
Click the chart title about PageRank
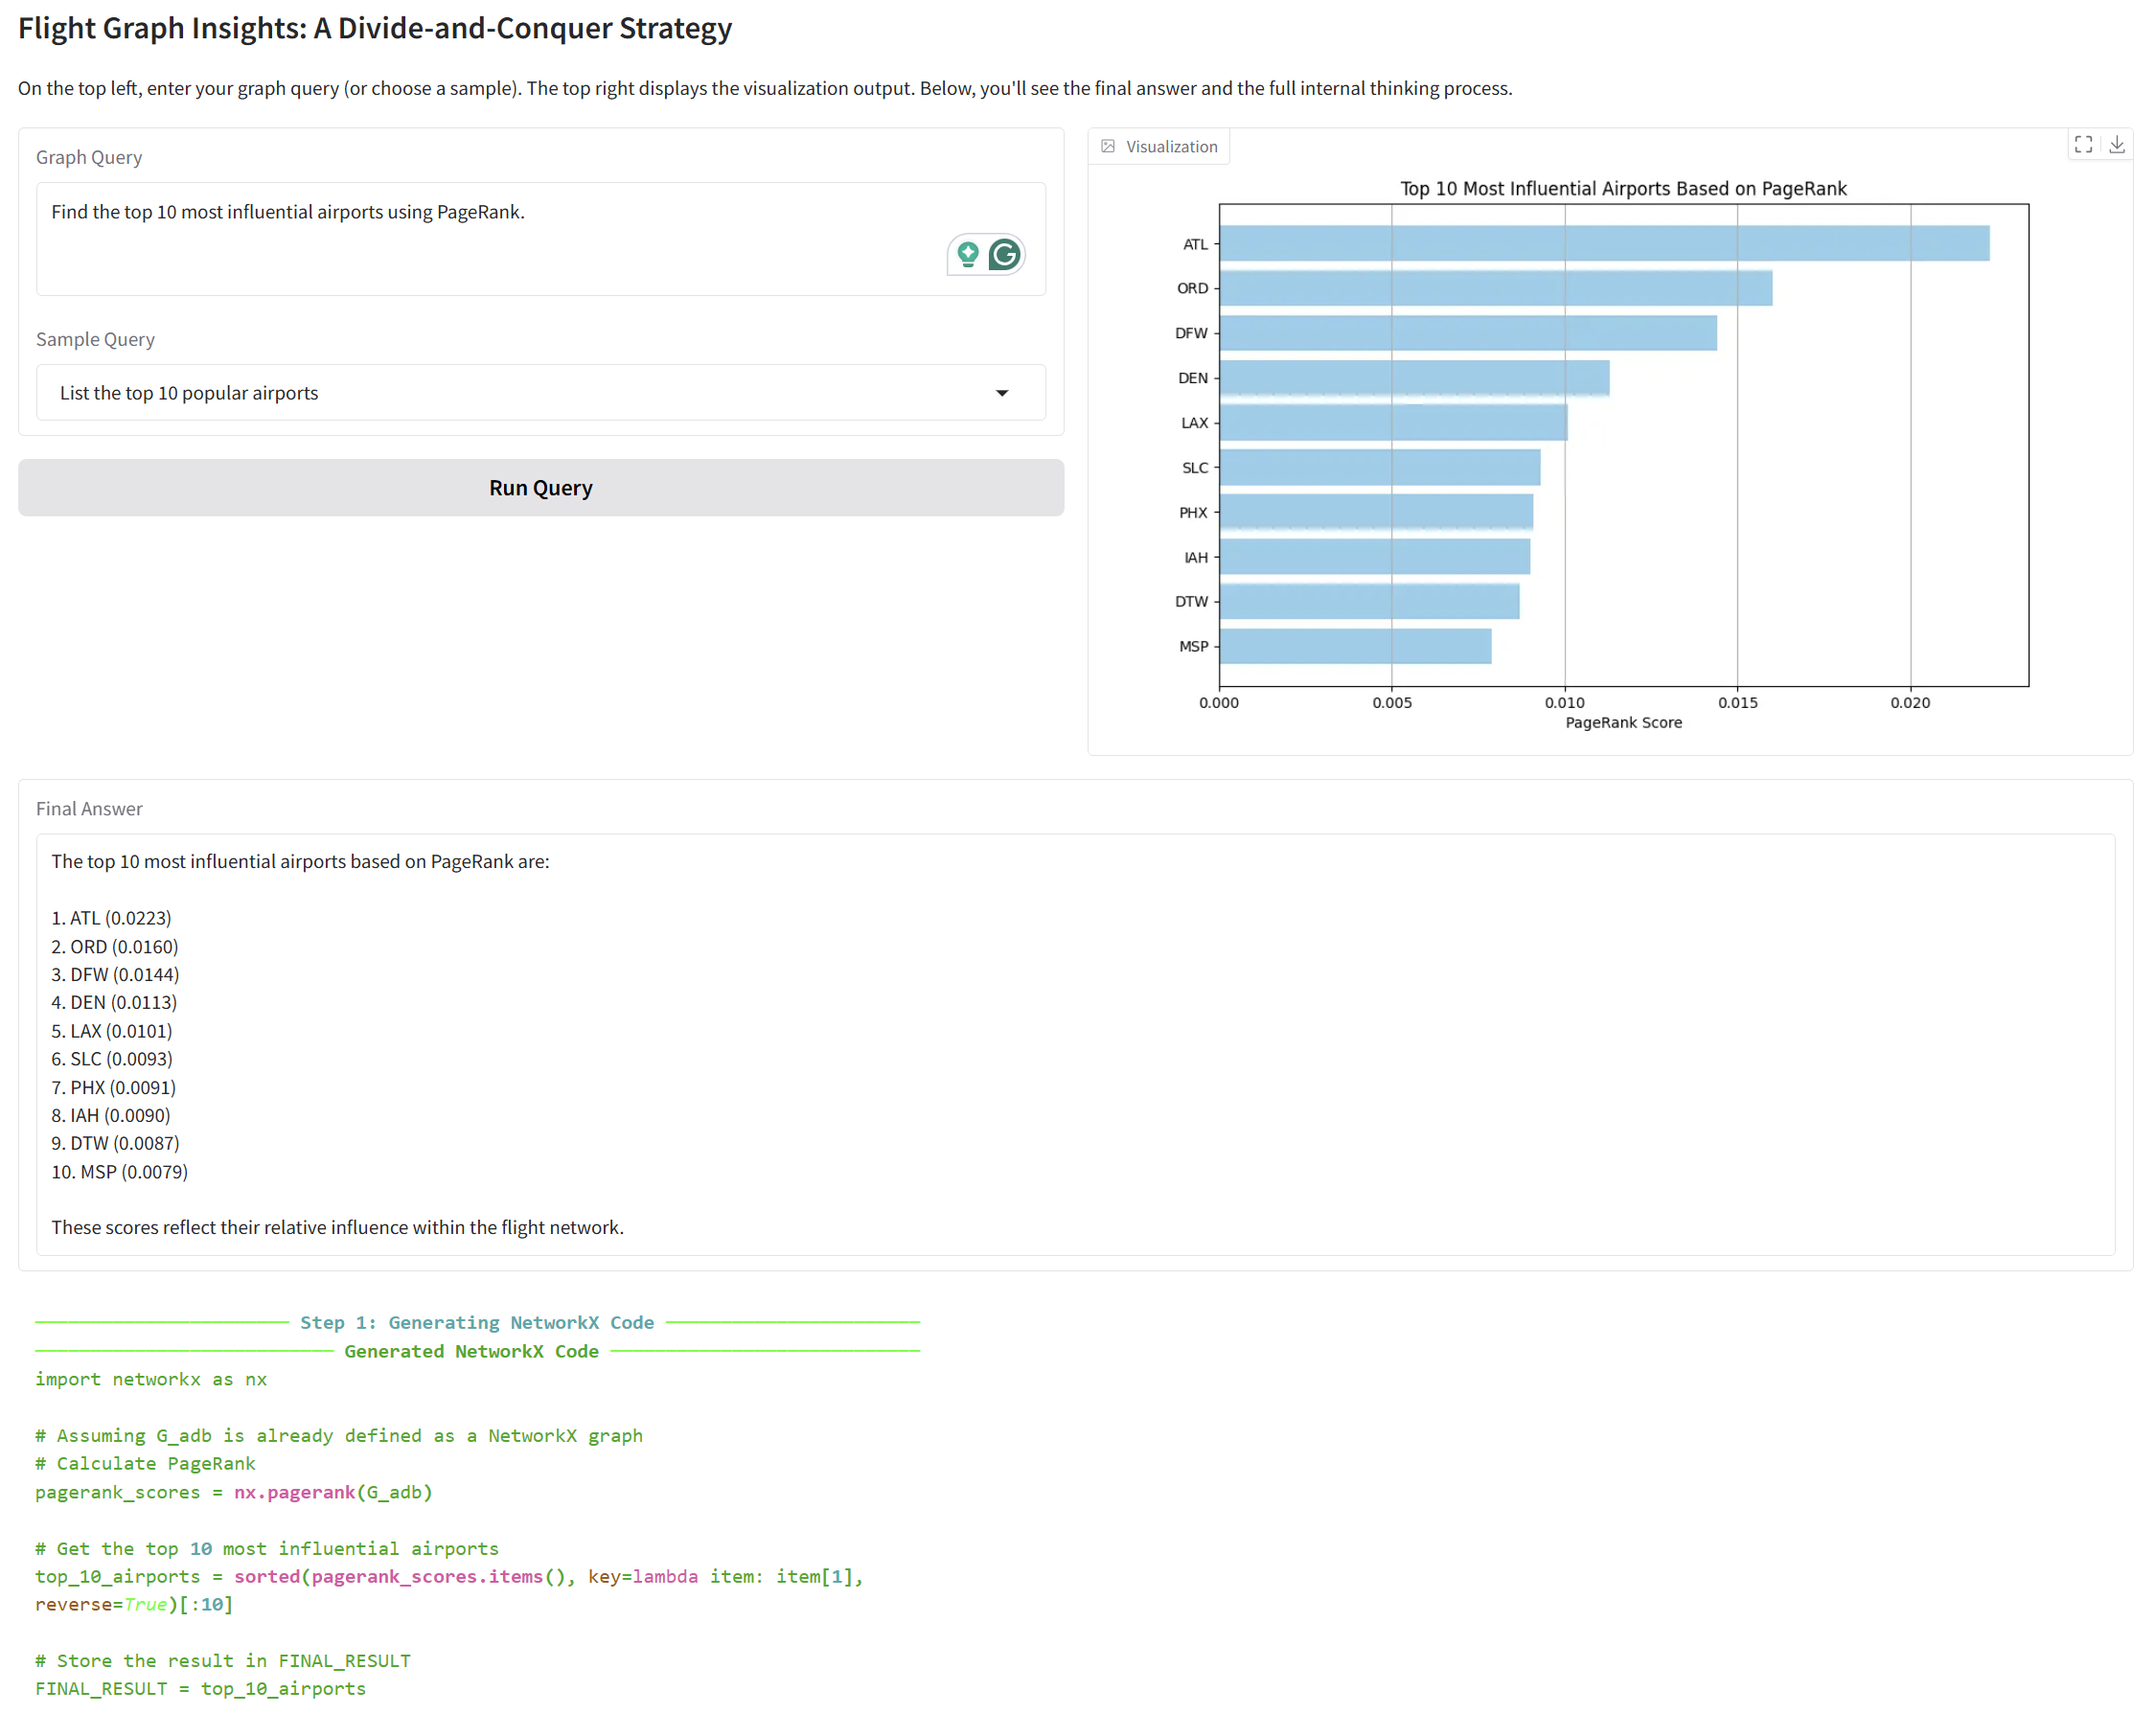1622,189
